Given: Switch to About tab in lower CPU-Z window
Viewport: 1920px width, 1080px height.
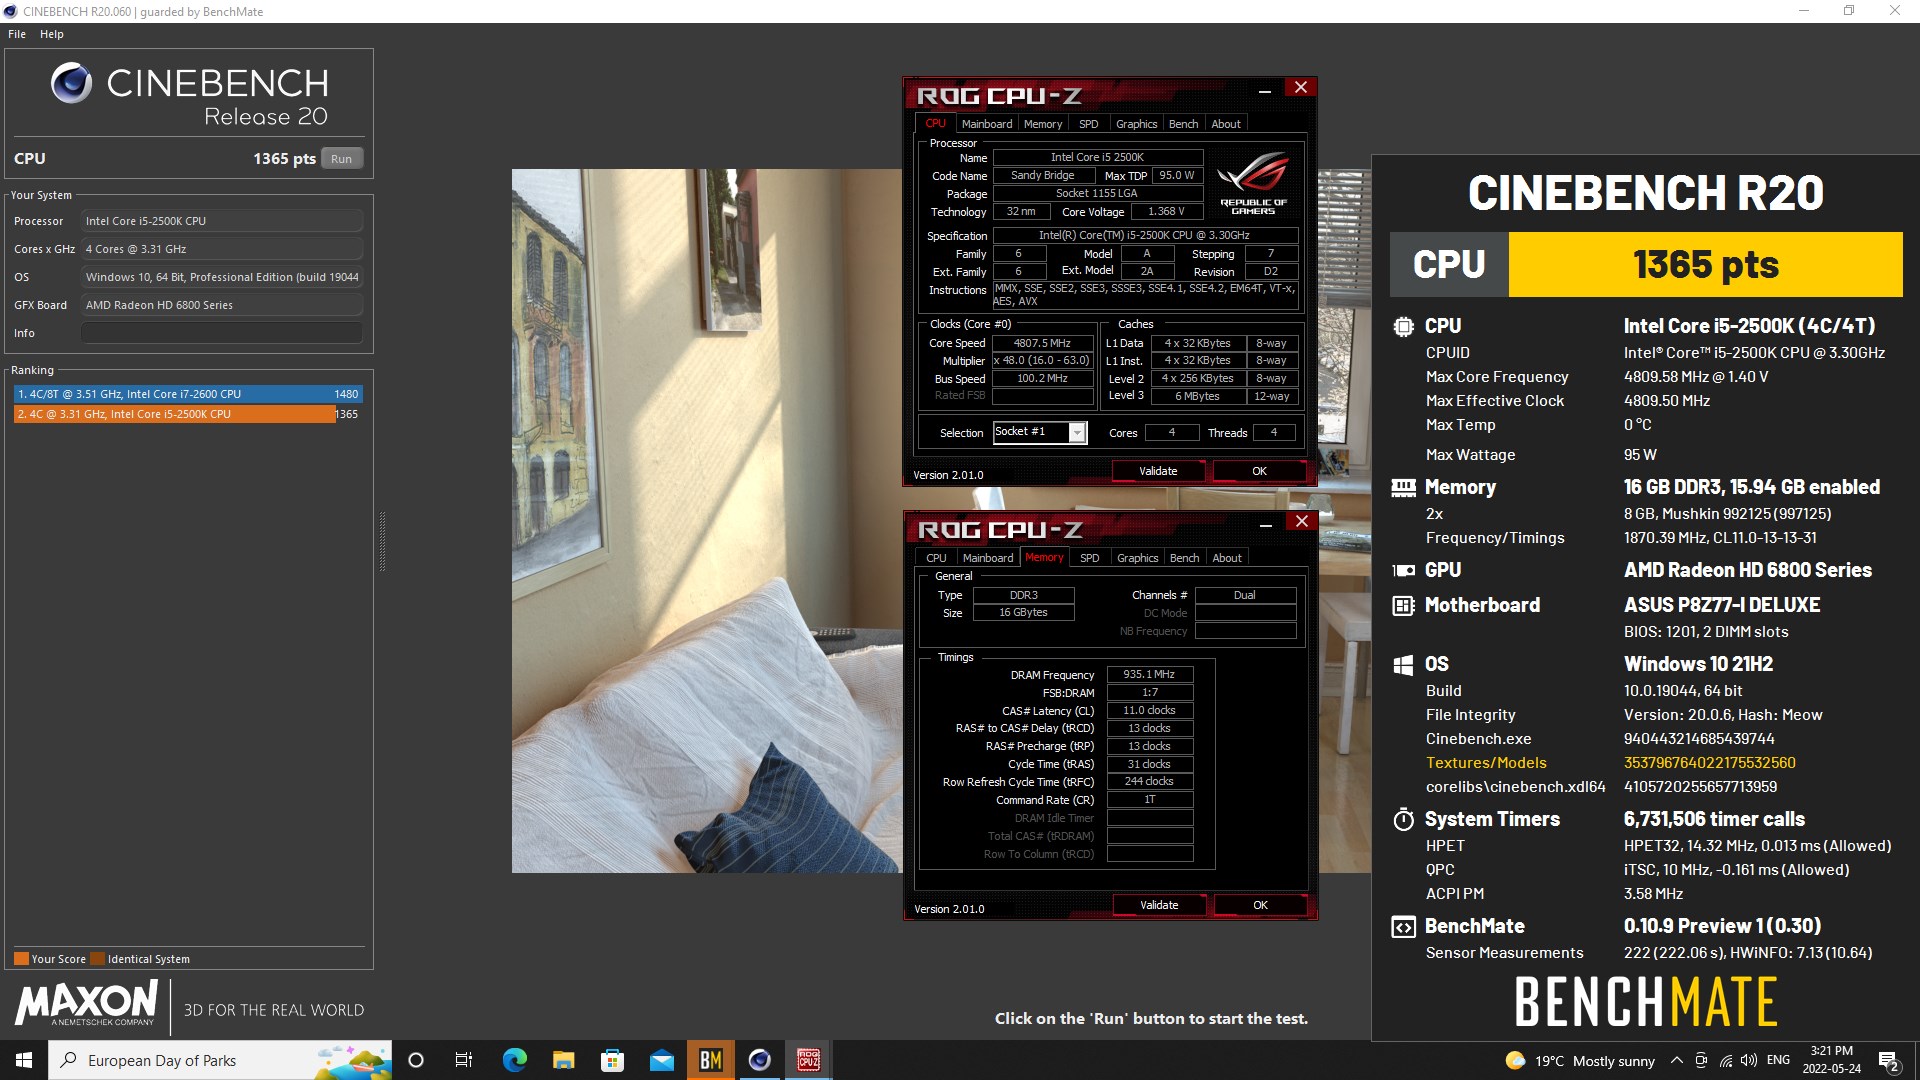Looking at the screenshot, I should 1227,558.
